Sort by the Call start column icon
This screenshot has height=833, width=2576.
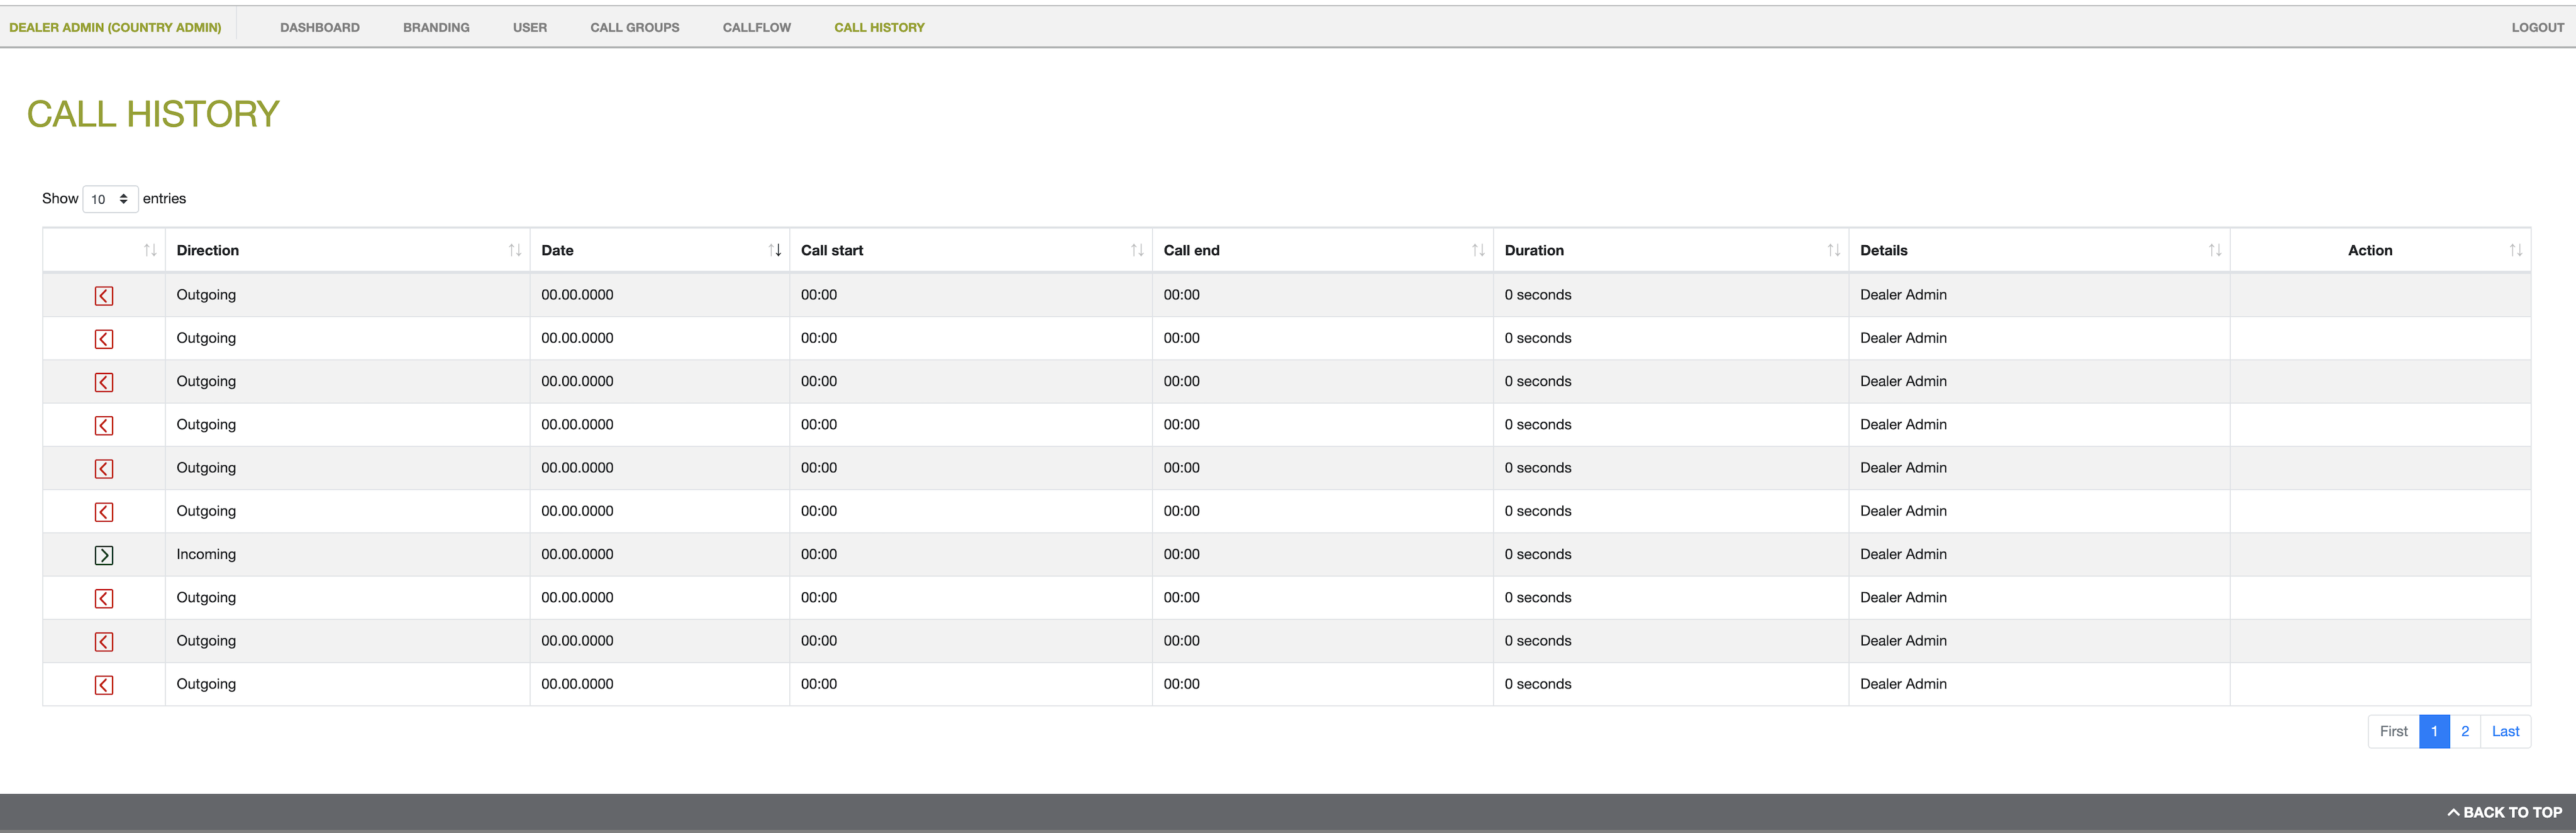1136,250
